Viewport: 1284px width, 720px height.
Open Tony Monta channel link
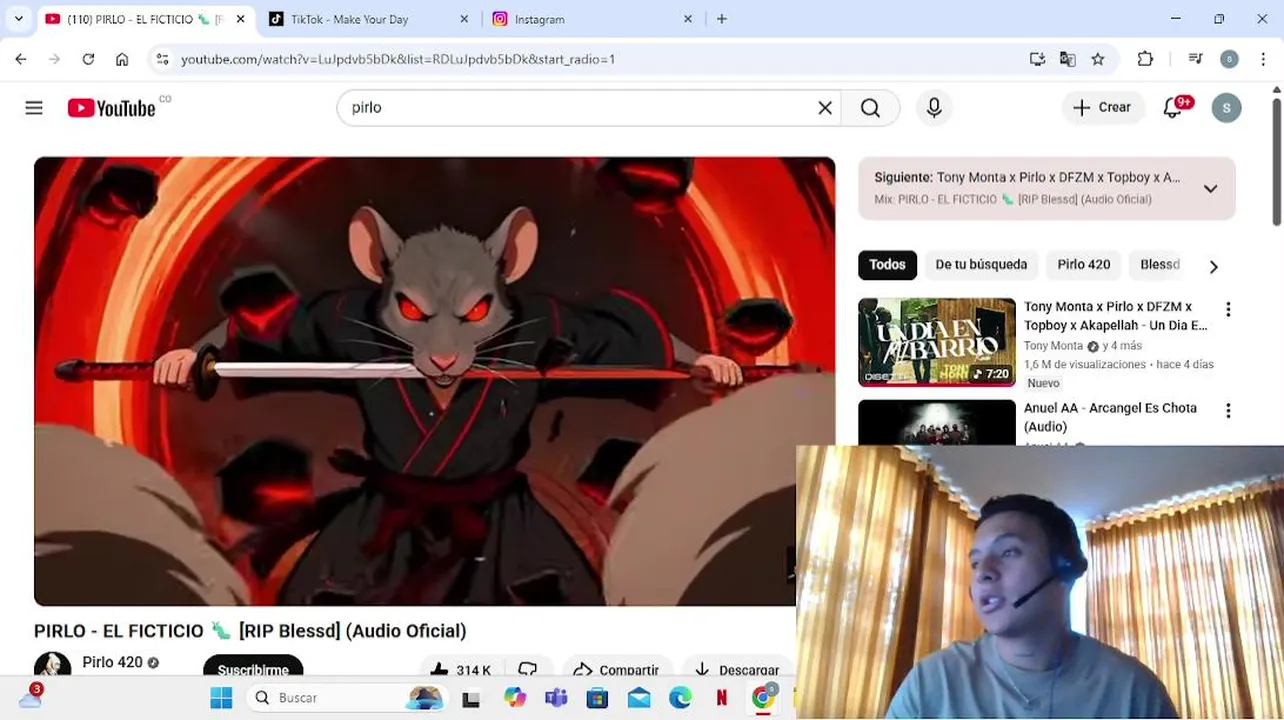coord(1053,346)
